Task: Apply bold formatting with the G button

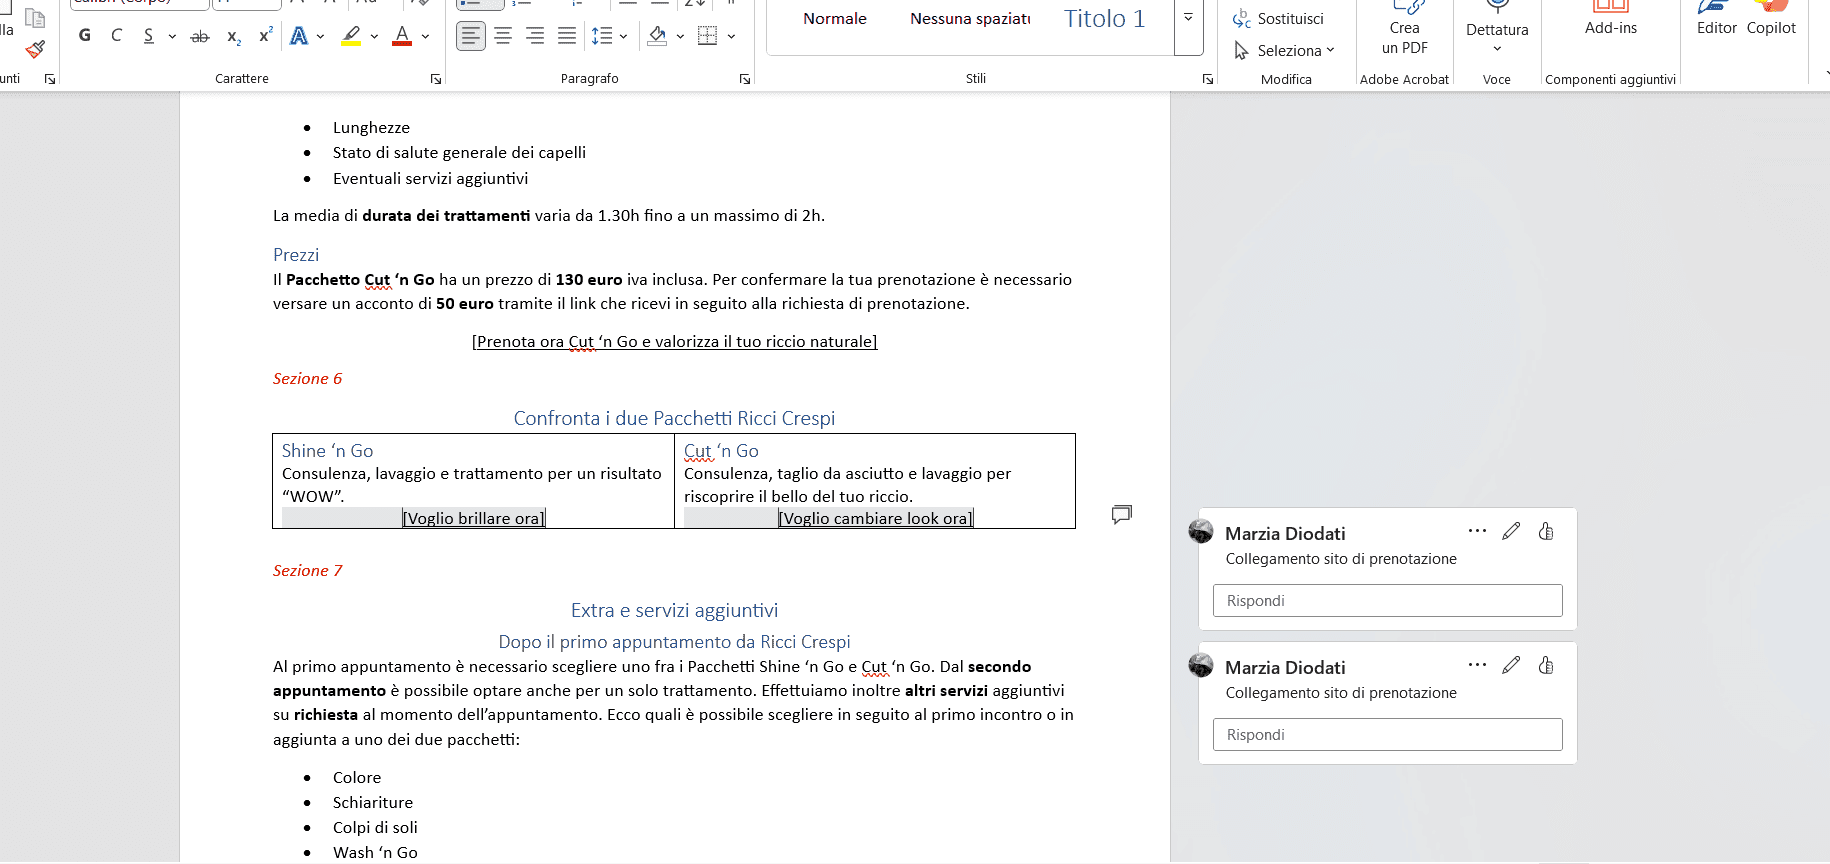Action: pyautogui.click(x=85, y=36)
